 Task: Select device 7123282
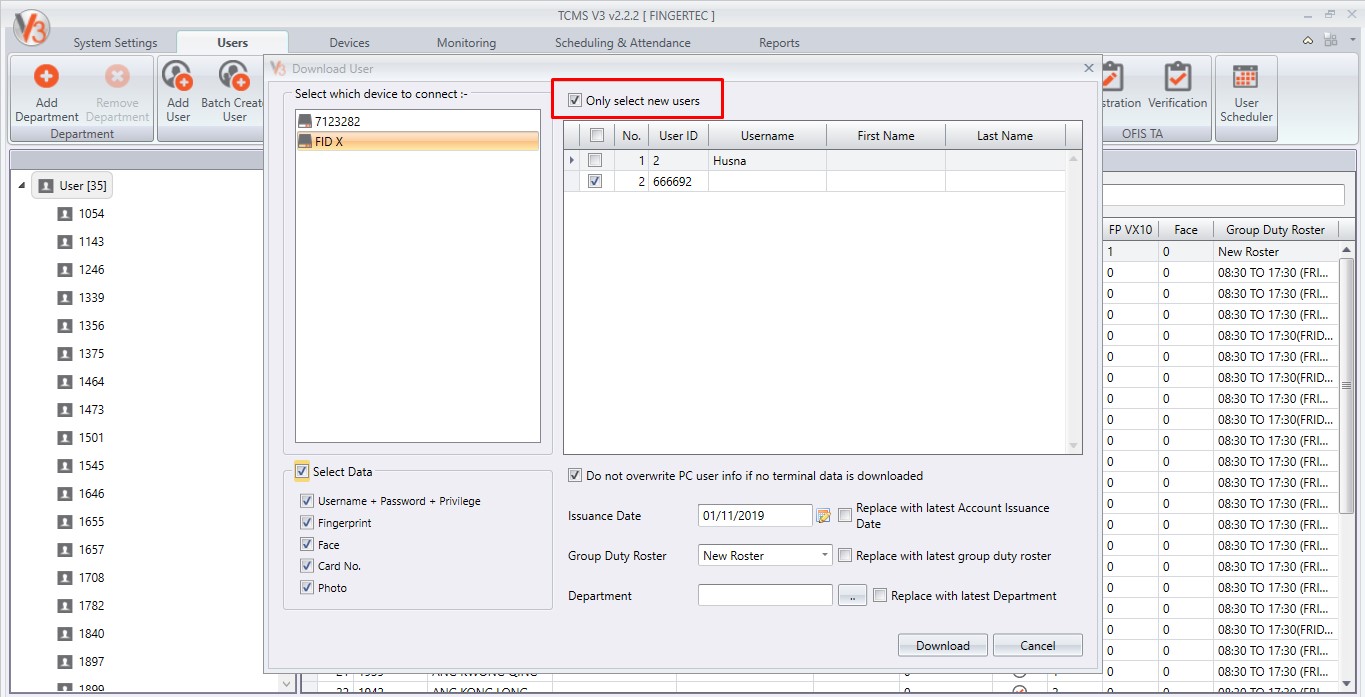[418, 121]
